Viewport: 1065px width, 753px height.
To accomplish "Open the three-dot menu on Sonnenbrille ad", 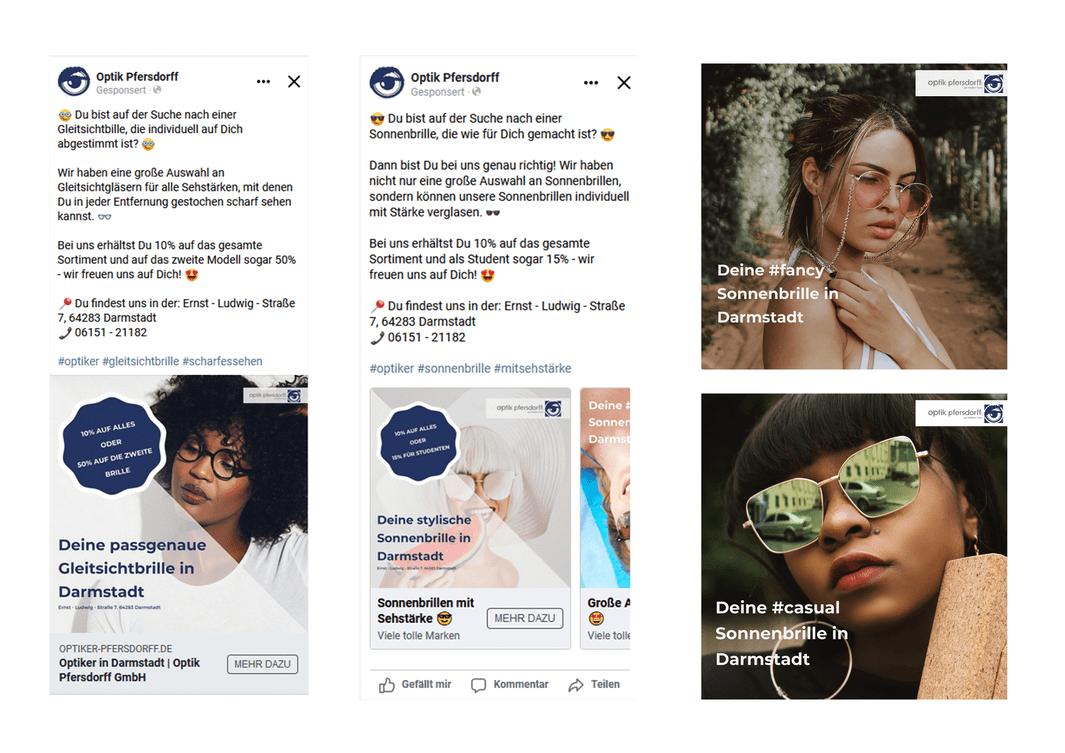I will point(591,83).
